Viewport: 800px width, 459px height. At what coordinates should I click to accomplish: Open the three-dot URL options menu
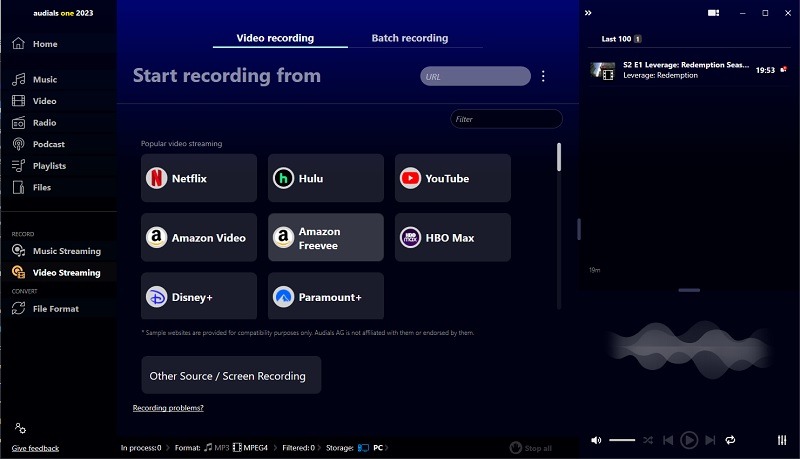click(x=543, y=76)
